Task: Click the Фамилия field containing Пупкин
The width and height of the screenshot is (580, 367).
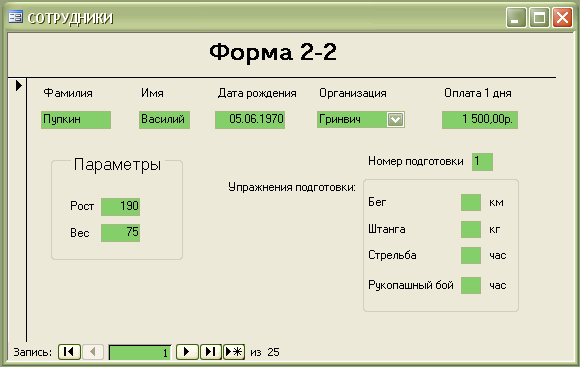Action: 76,119
